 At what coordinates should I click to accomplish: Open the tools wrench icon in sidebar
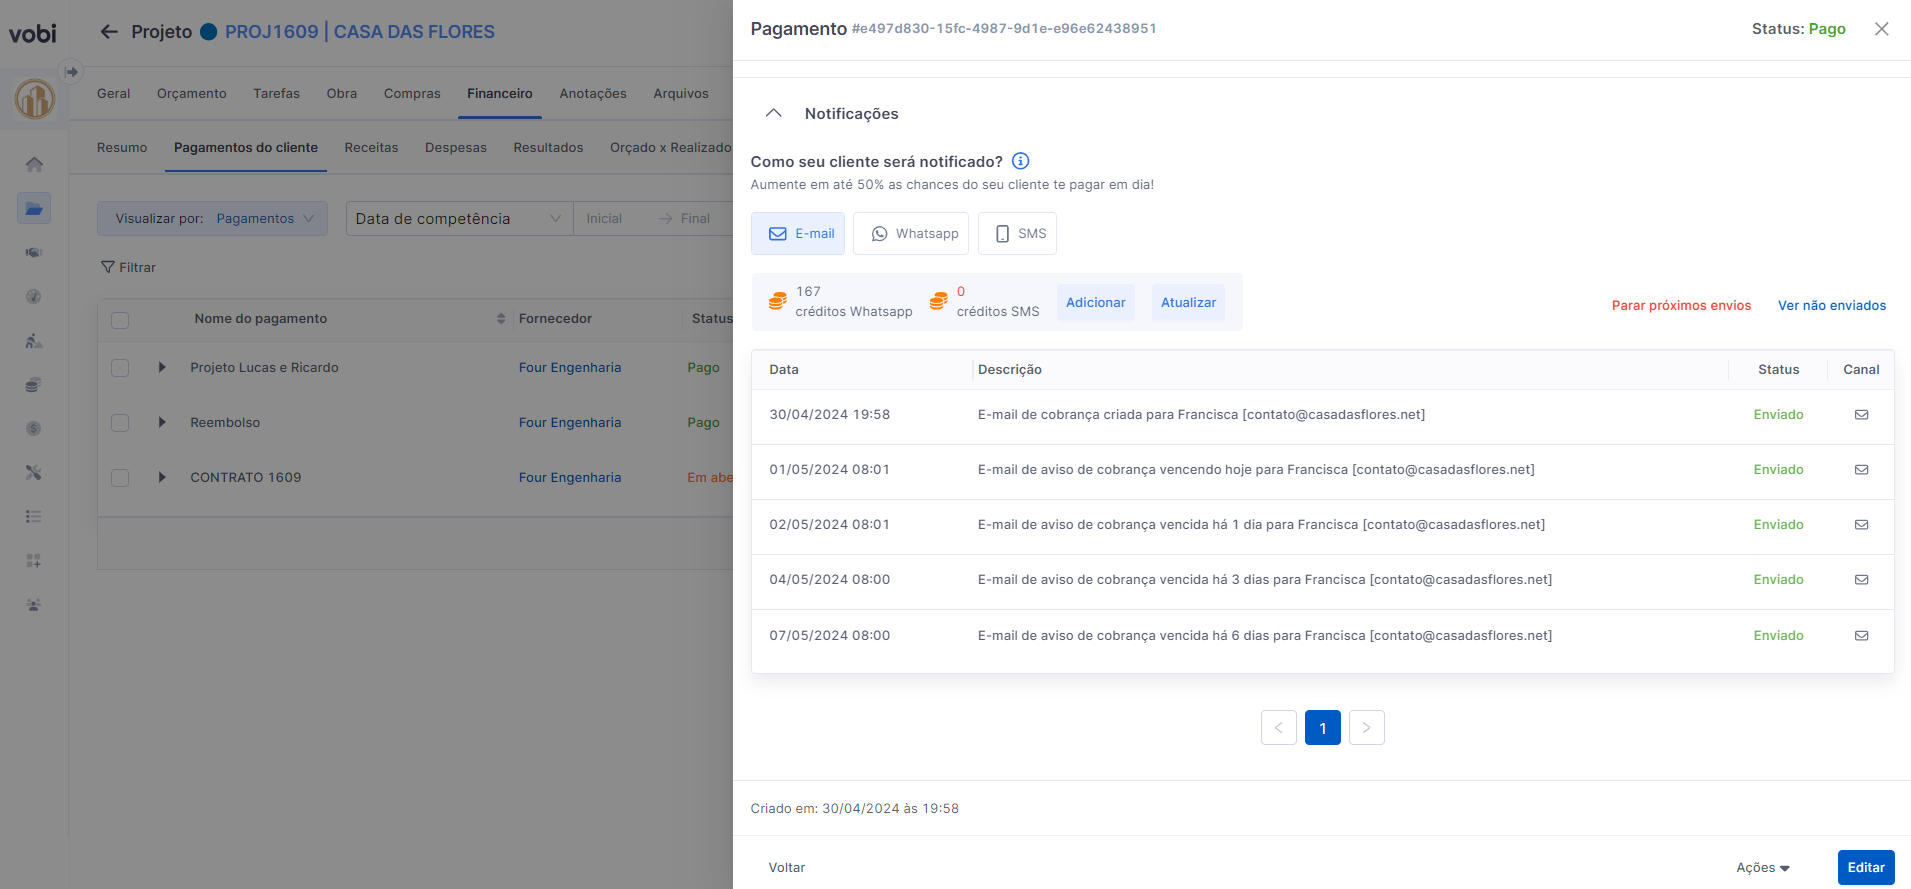point(34,473)
